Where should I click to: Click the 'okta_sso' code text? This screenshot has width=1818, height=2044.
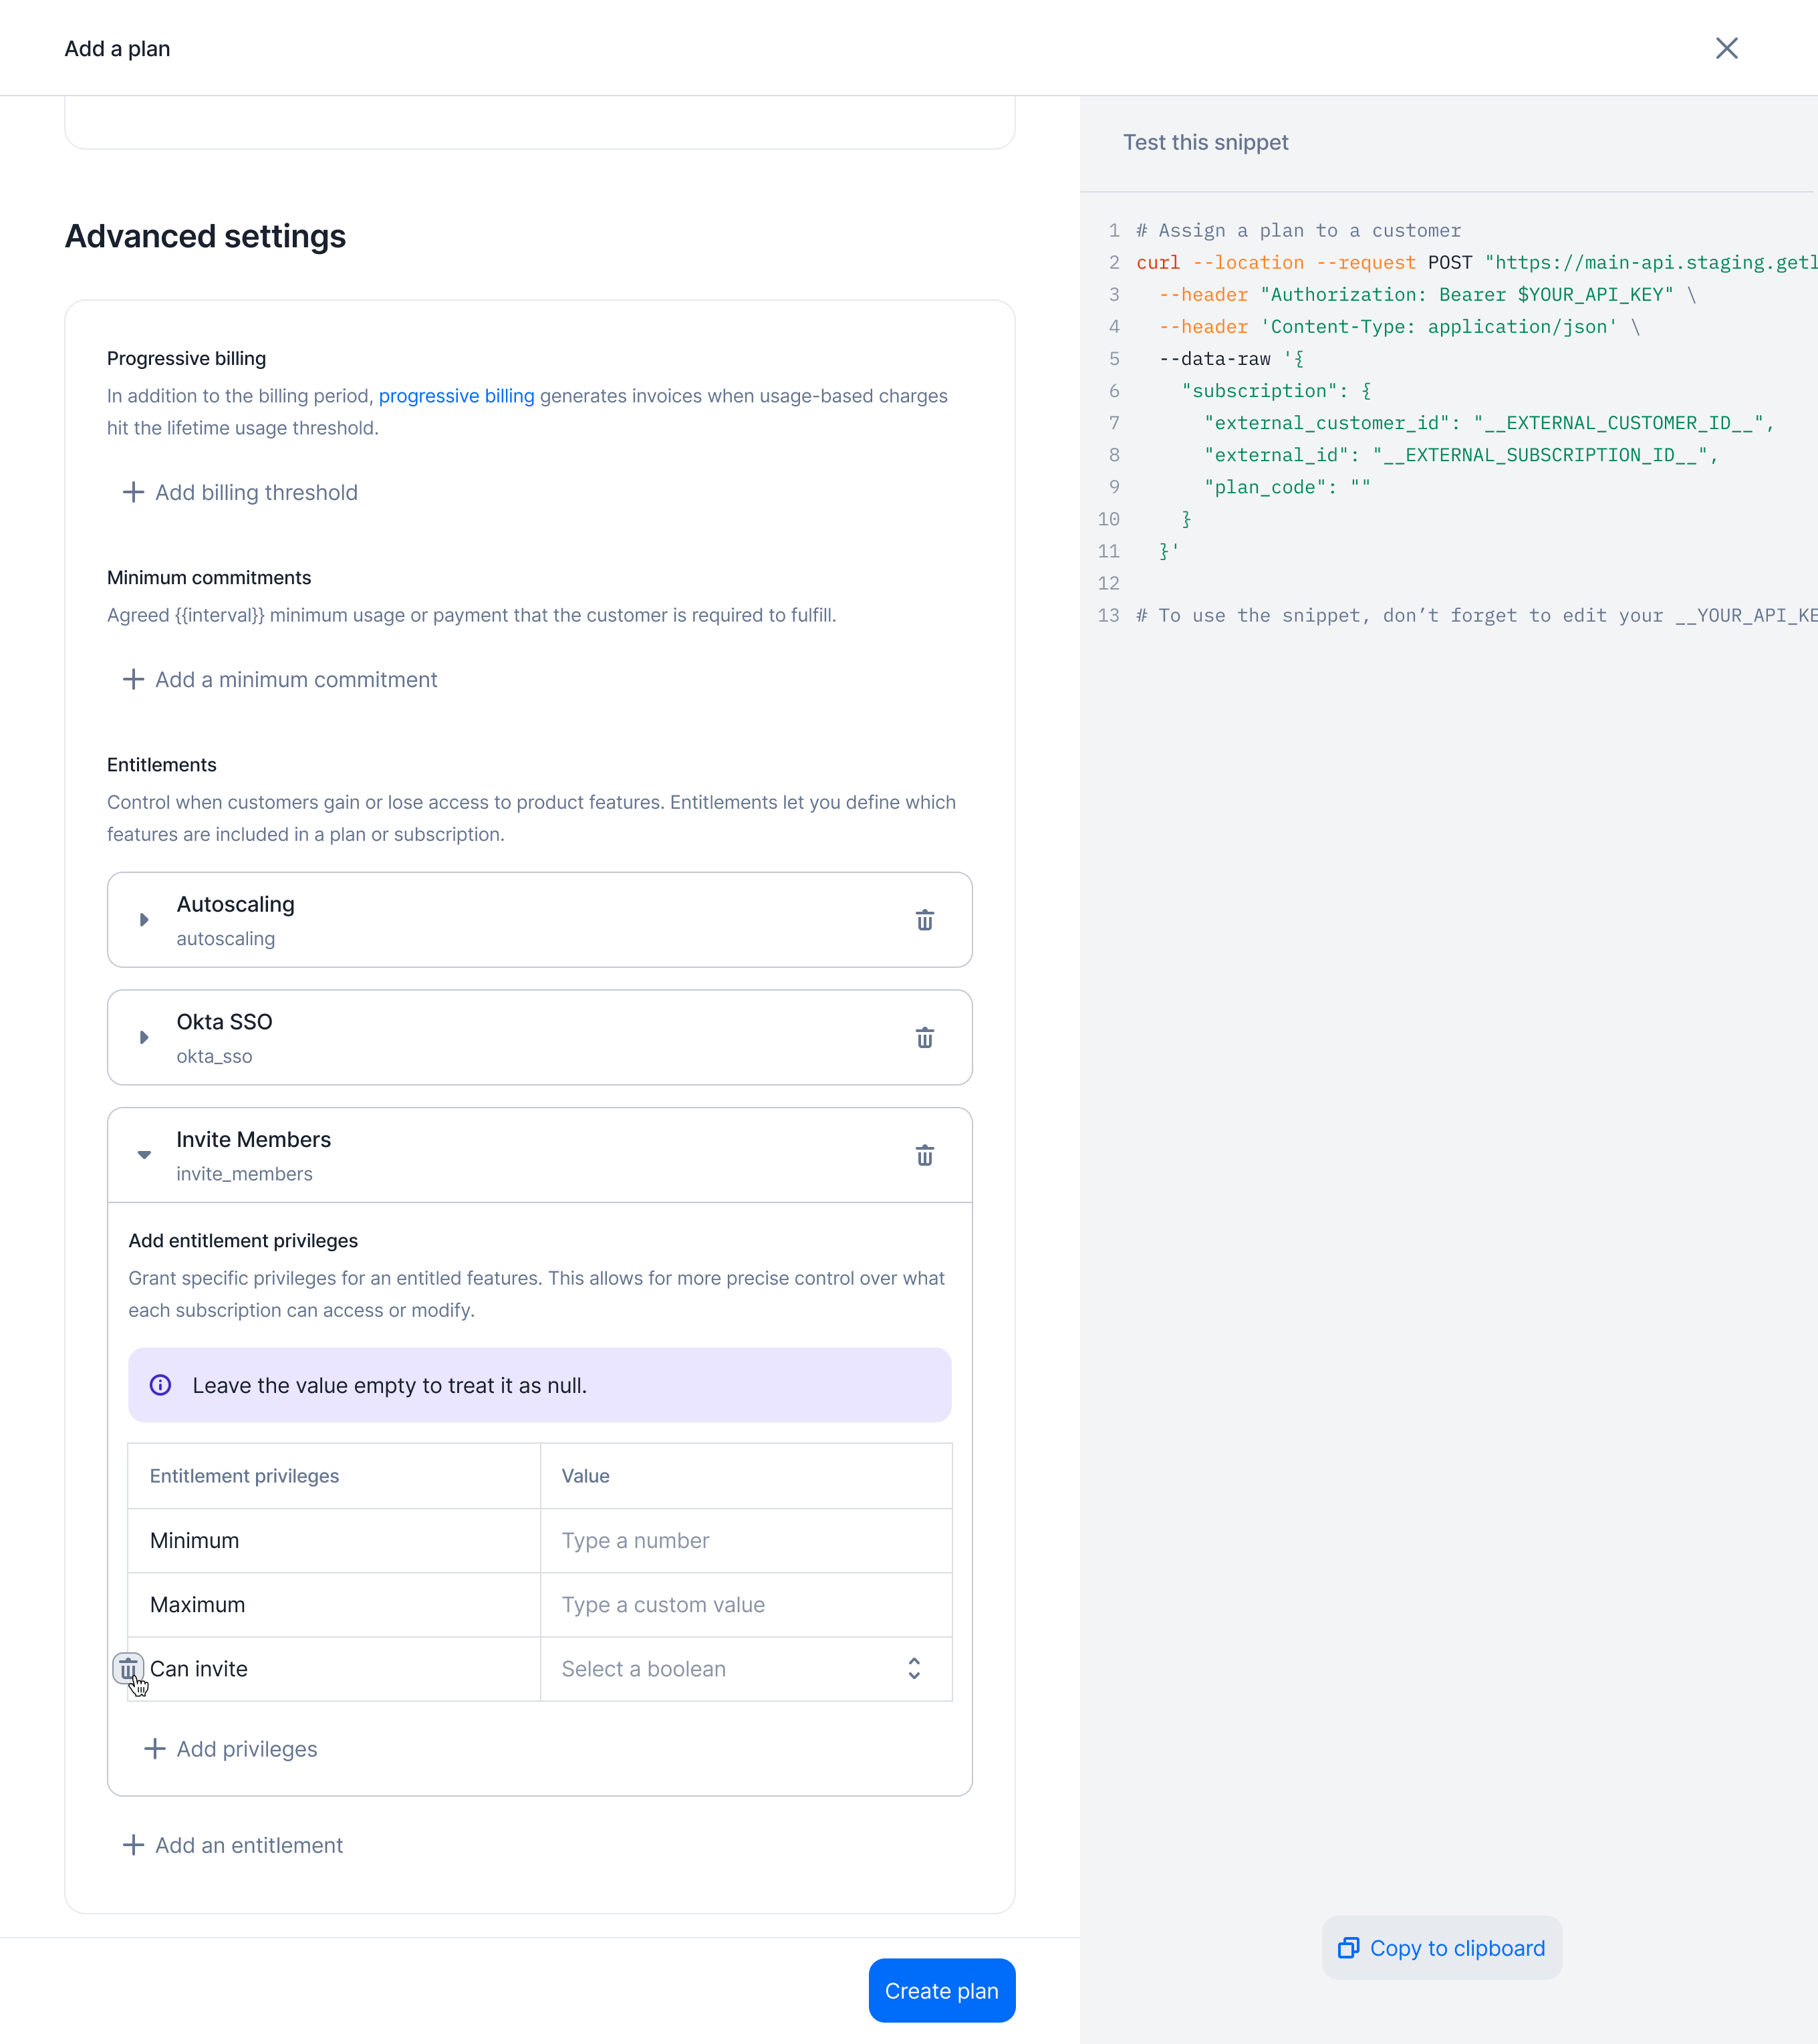point(215,1056)
